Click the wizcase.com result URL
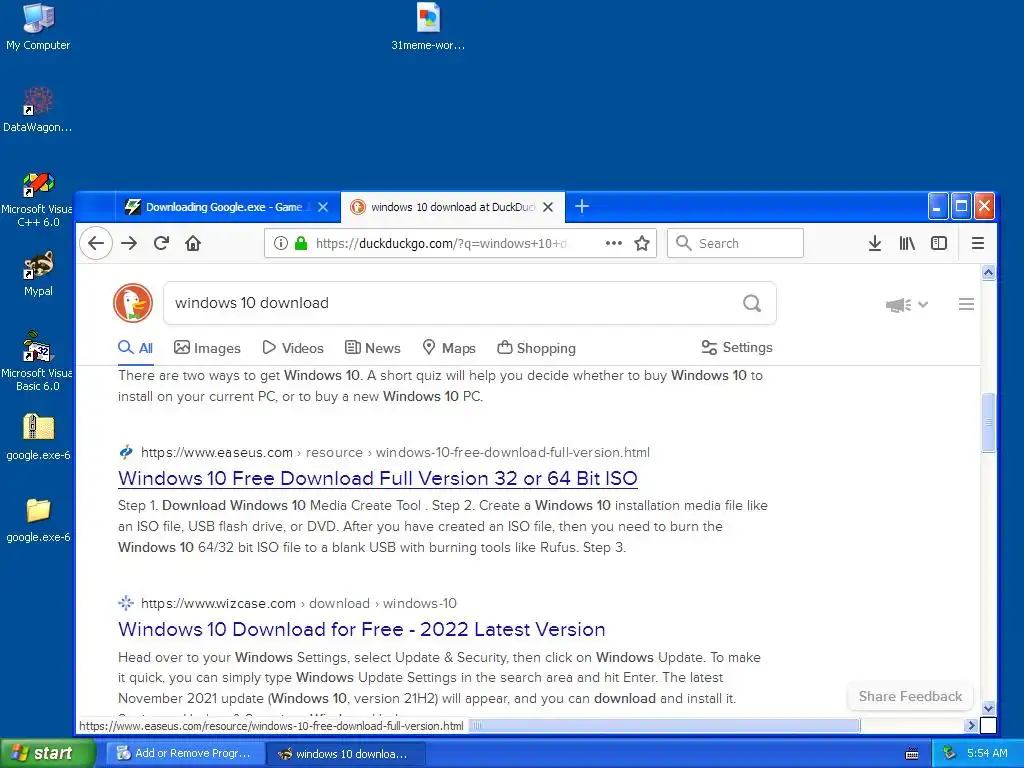Image resolution: width=1024 pixels, height=768 pixels. click(299, 603)
